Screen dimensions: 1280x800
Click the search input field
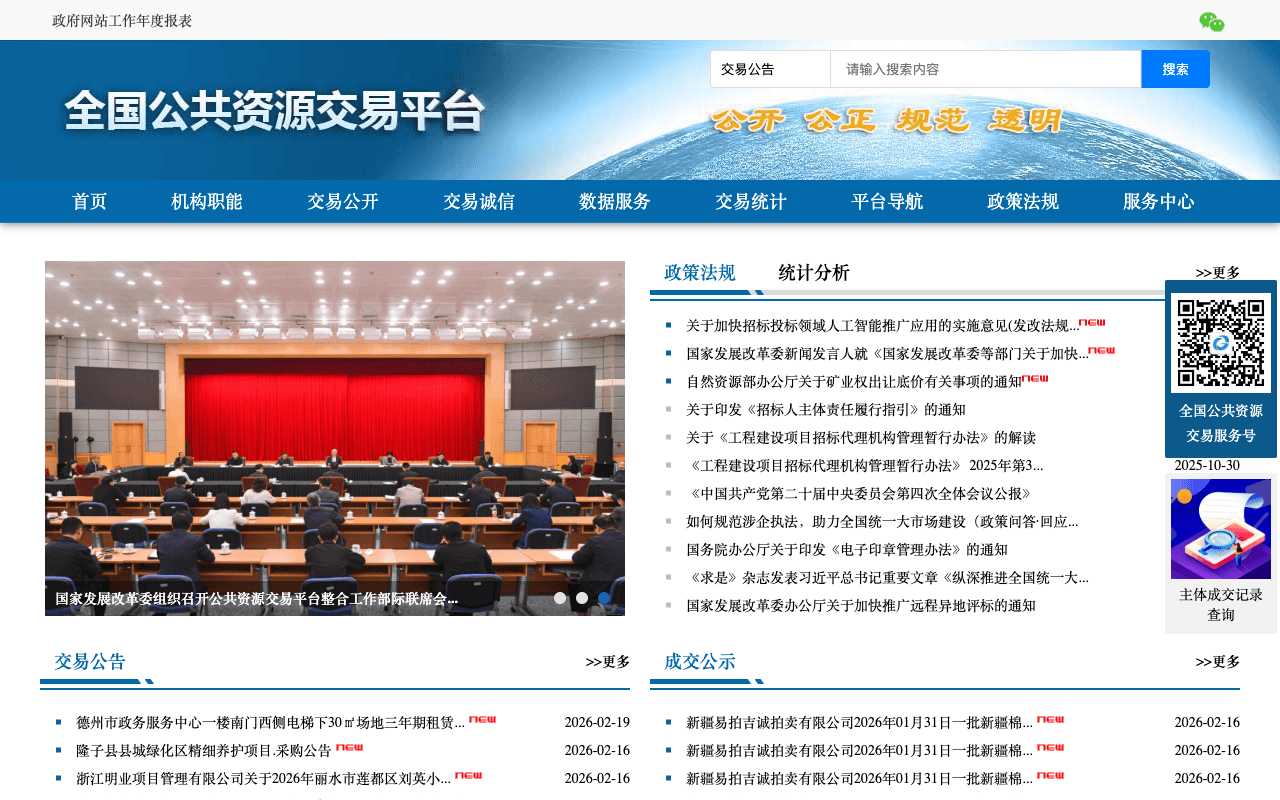(x=985, y=69)
